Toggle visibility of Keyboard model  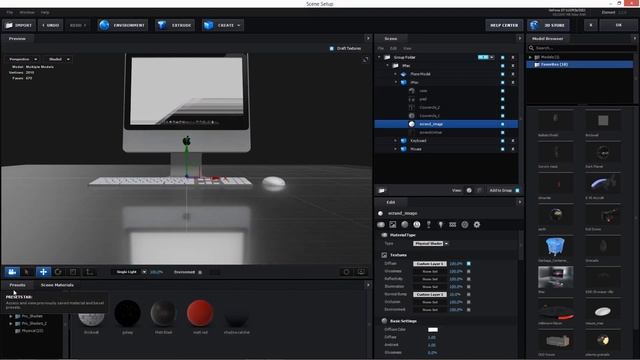pyautogui.click(x=502, y=141)
